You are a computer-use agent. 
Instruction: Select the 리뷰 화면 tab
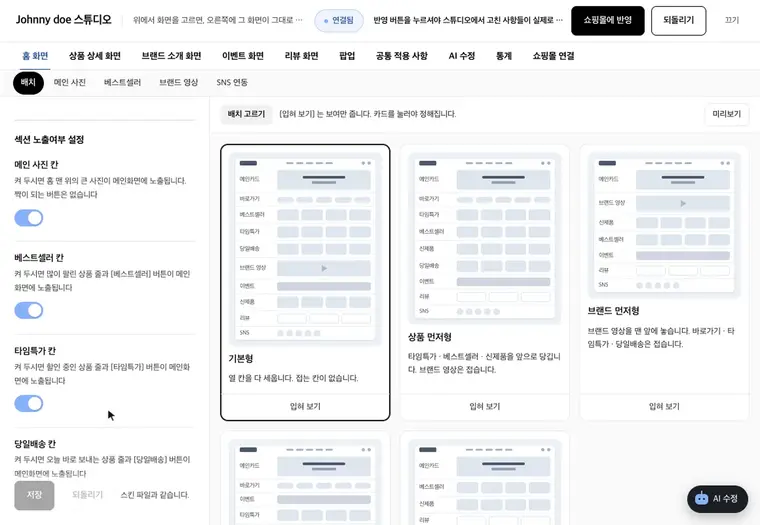301,56
